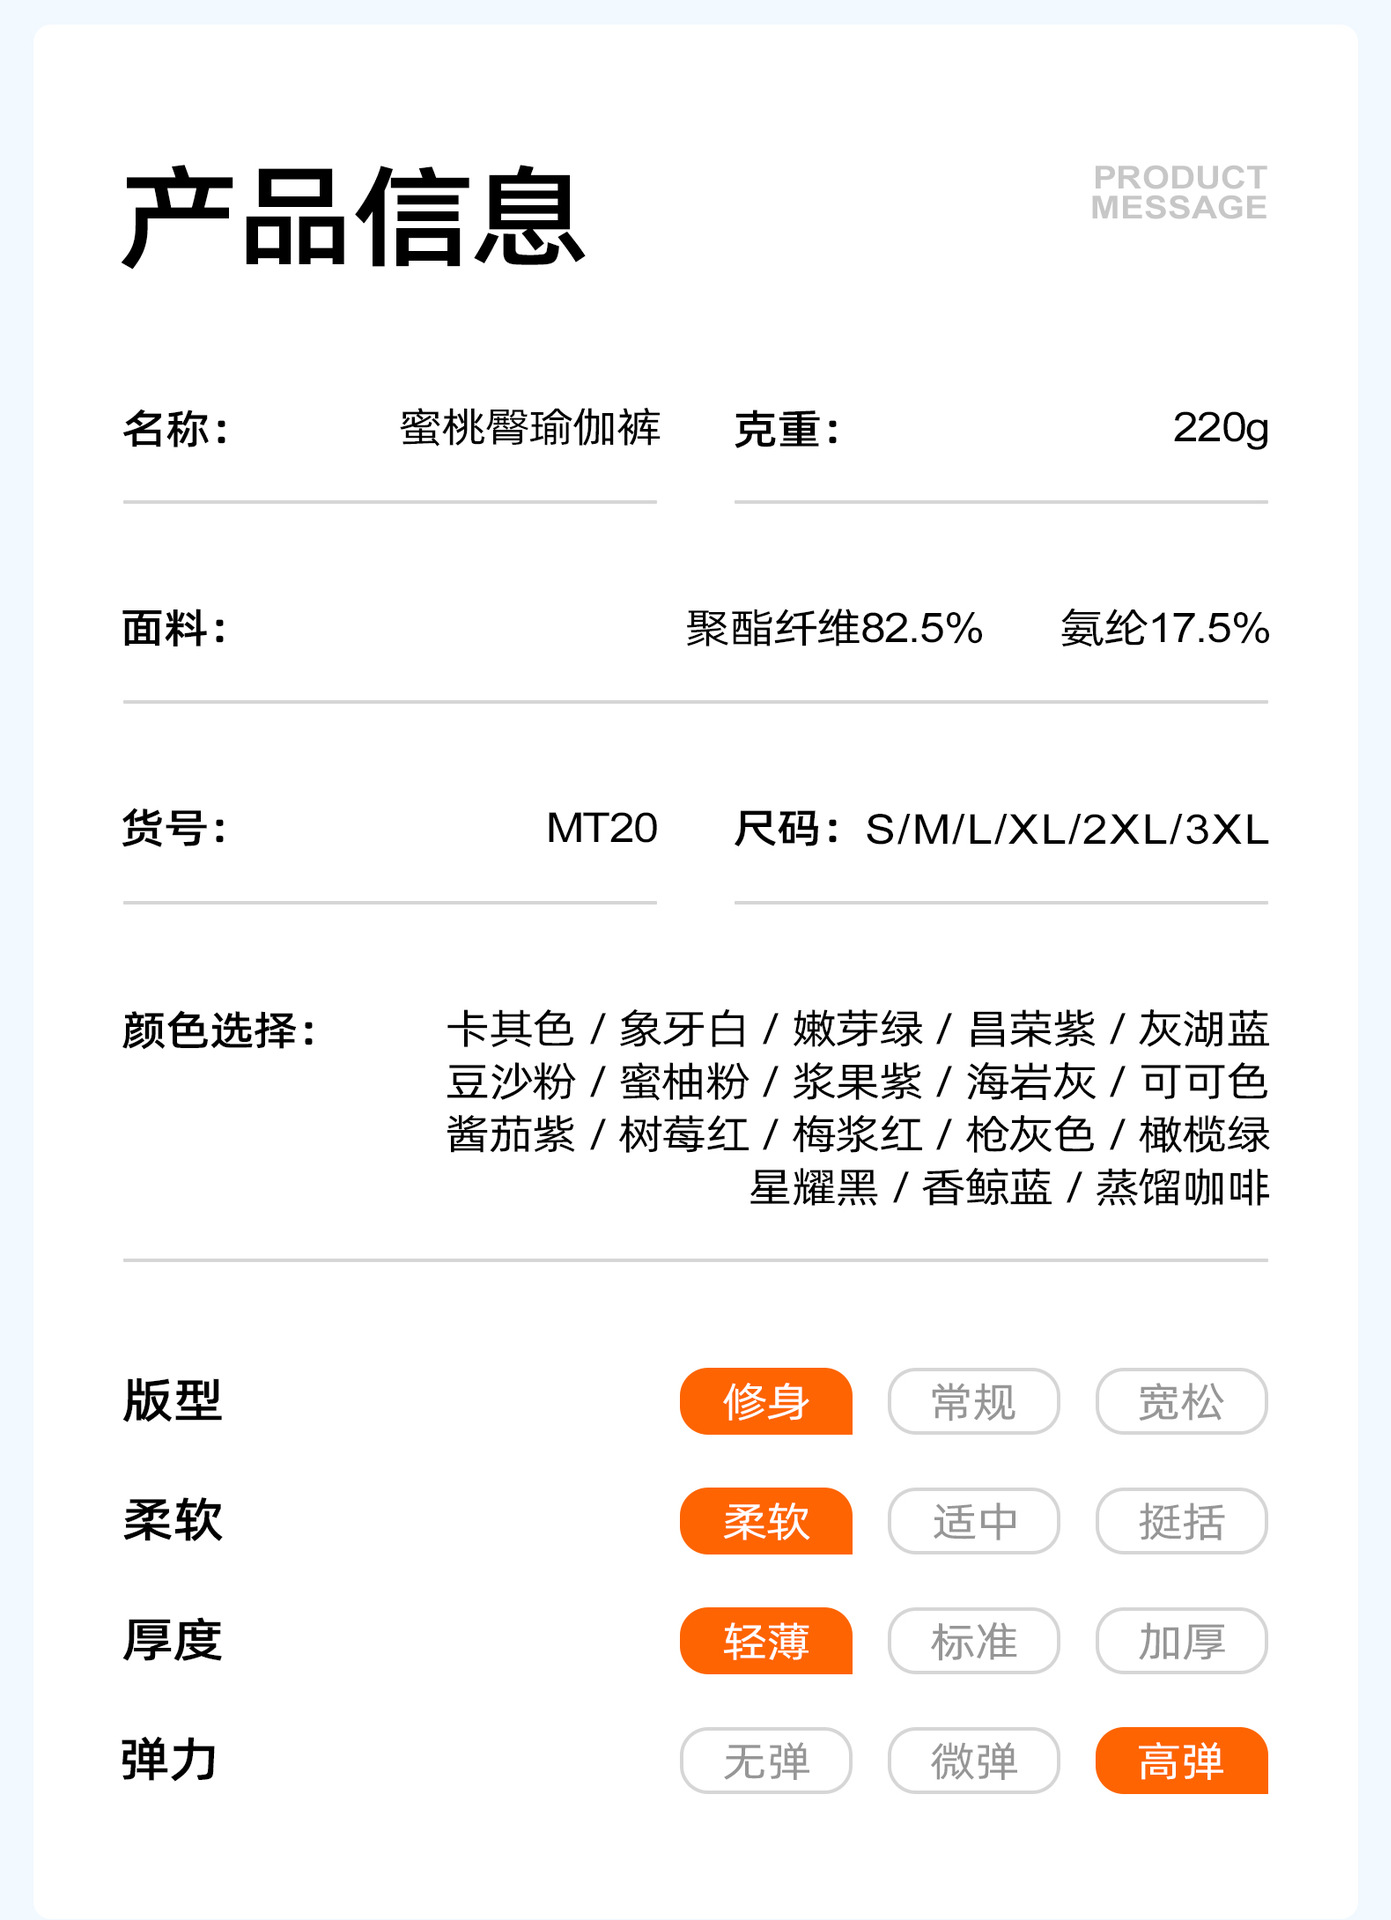
Task: Select the orange 柔软 pill button
Action: click(x=766, y=1521)
